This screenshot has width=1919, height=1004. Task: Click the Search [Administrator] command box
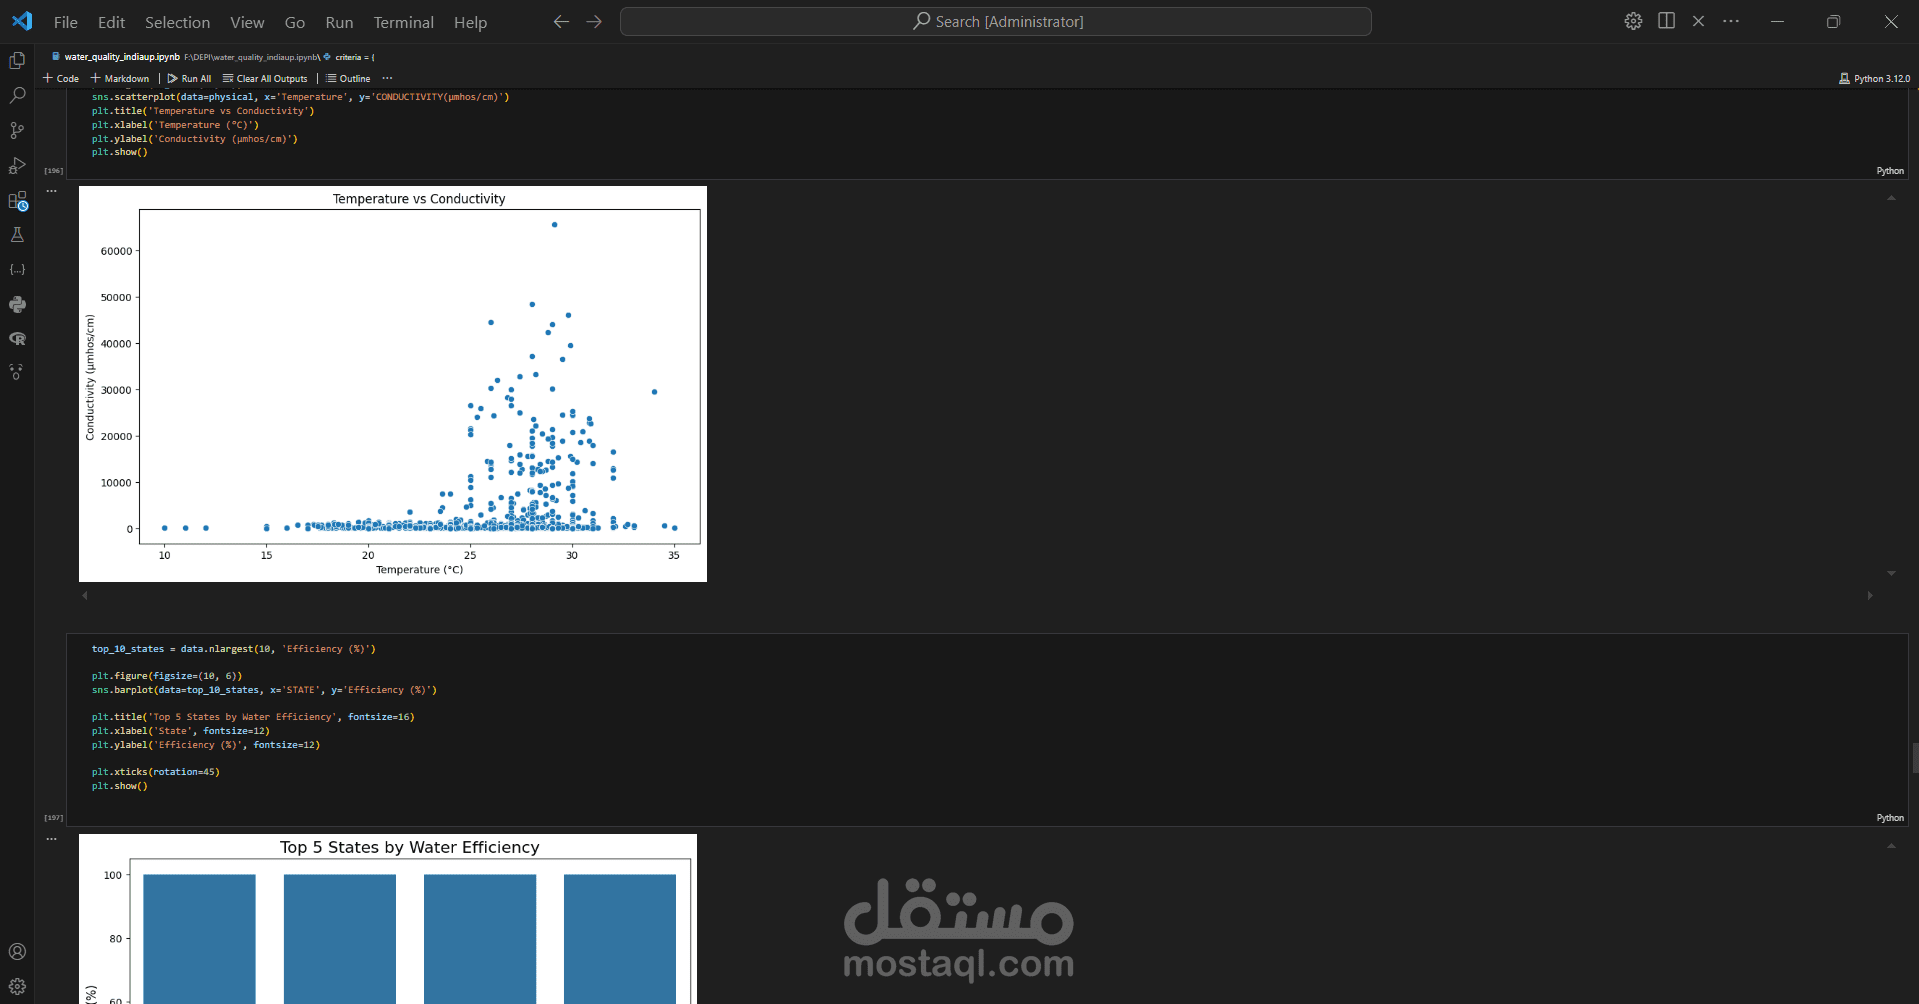(x=996, y=21)
